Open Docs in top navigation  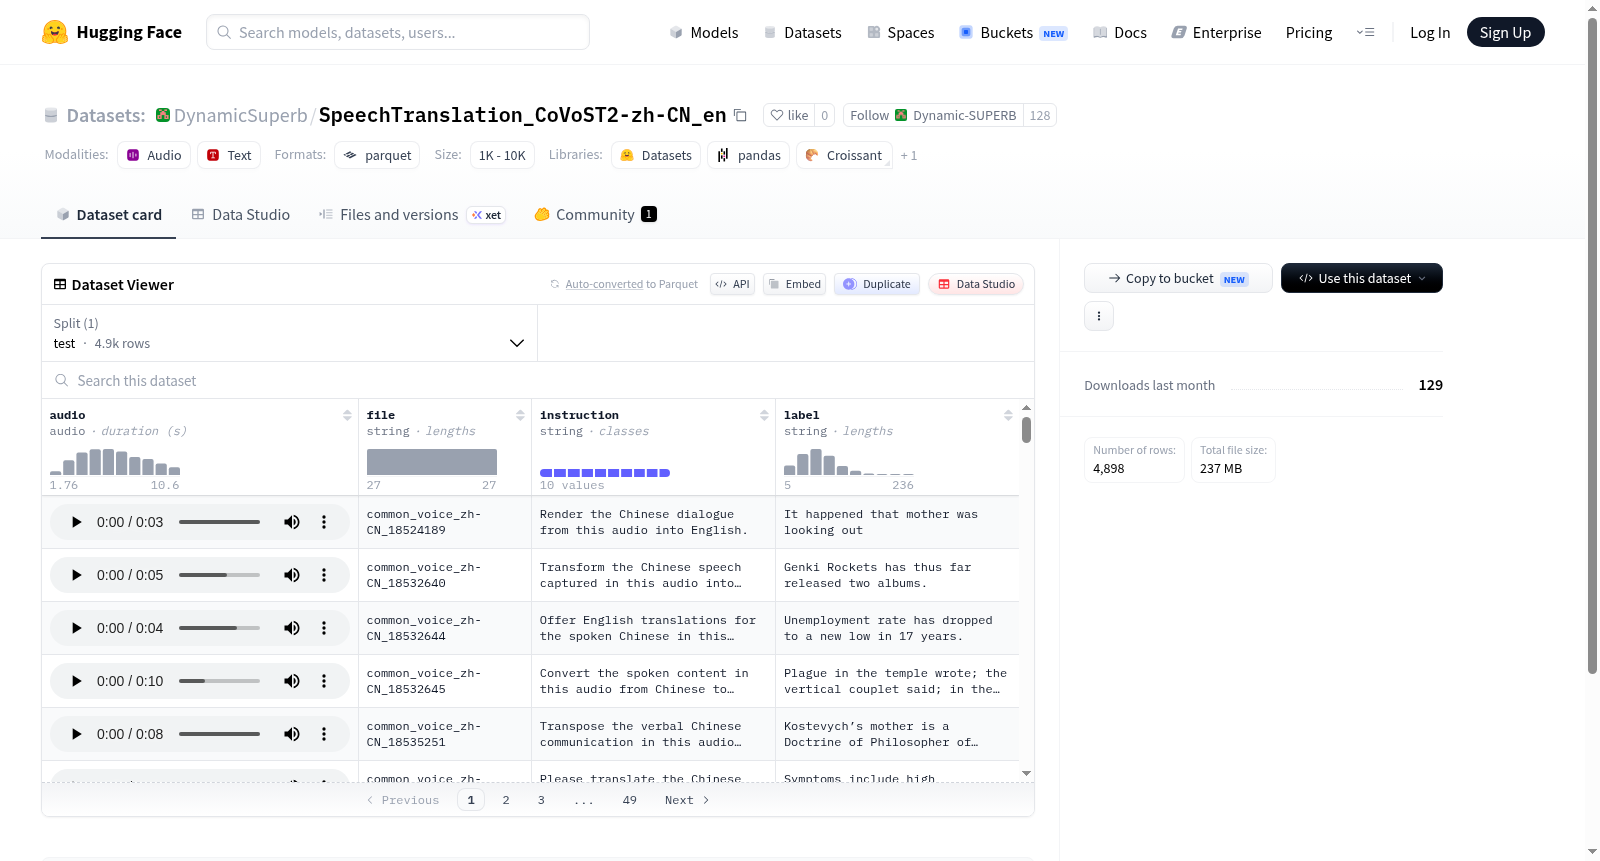(1120, 32)
